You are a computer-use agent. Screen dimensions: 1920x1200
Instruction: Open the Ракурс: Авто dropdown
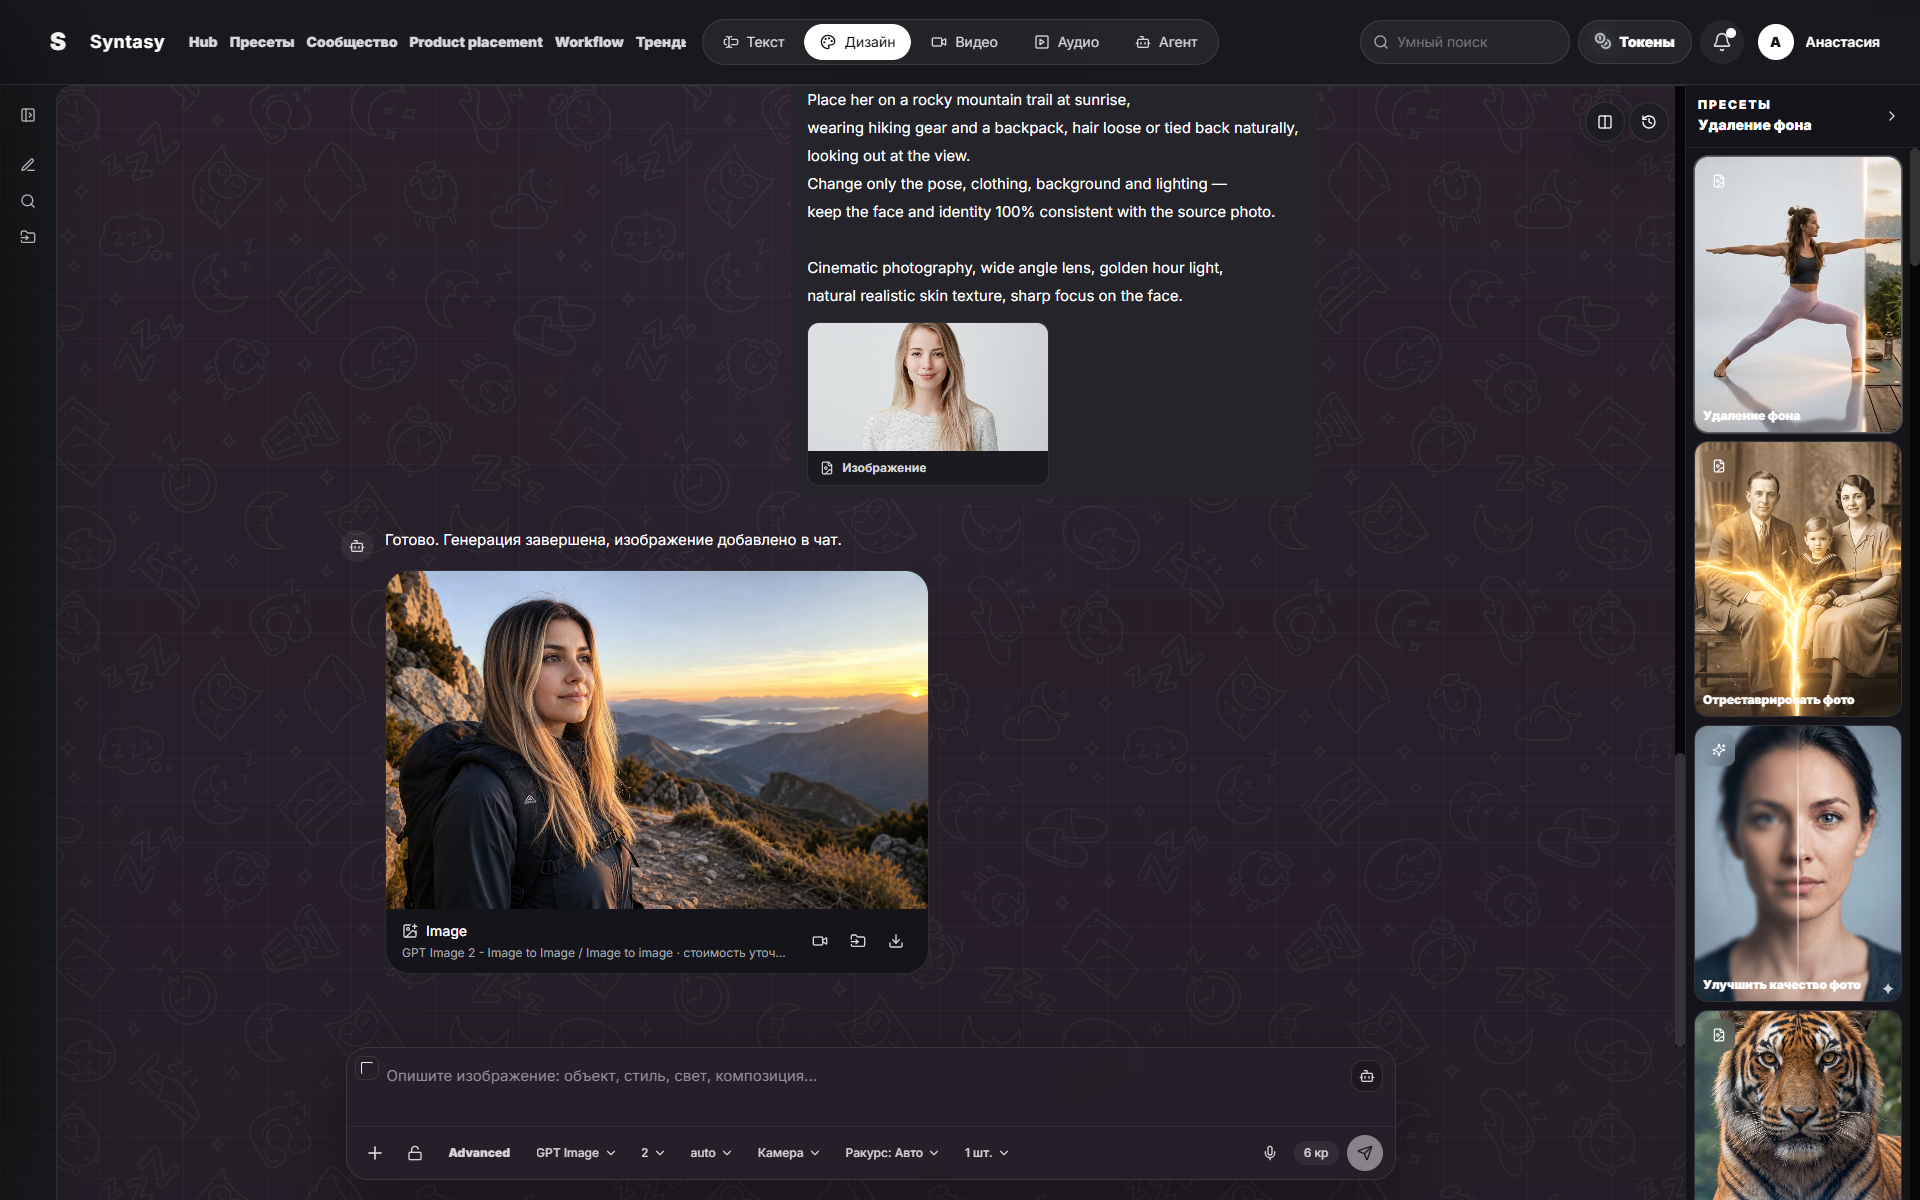click(892, 1153)
